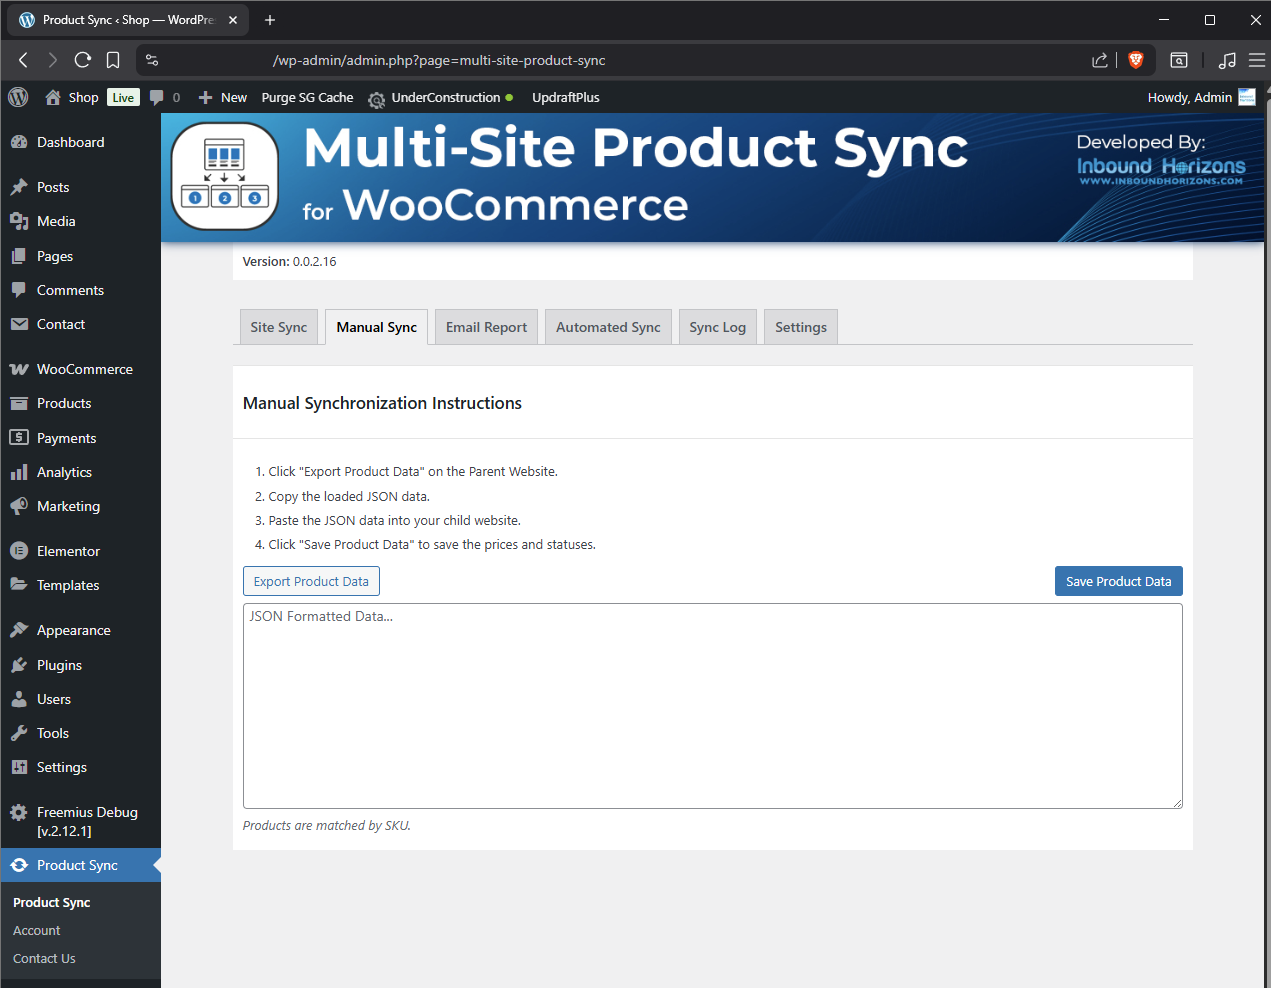The height and width of the screenshot is (988, 1271).
Task: Click the music note playlist icon
Action: (1227, 60)
